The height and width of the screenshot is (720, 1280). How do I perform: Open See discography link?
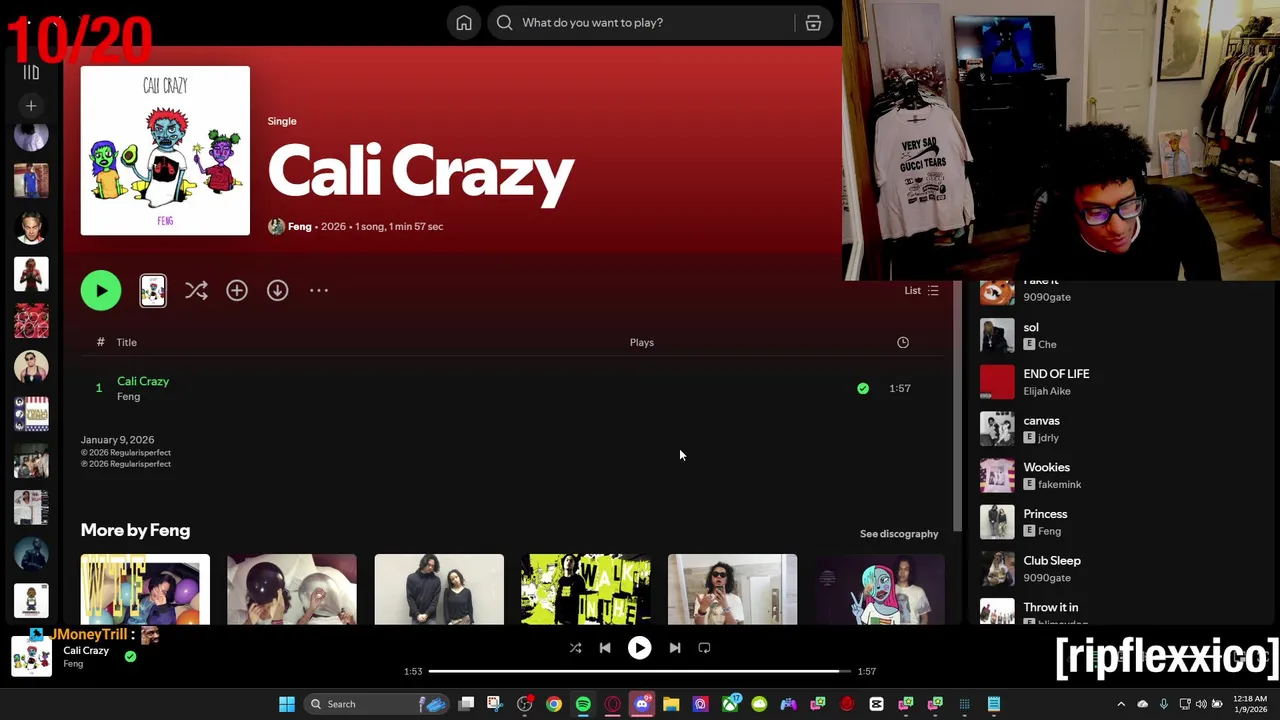pyautogui.click(x=899, y=533)
